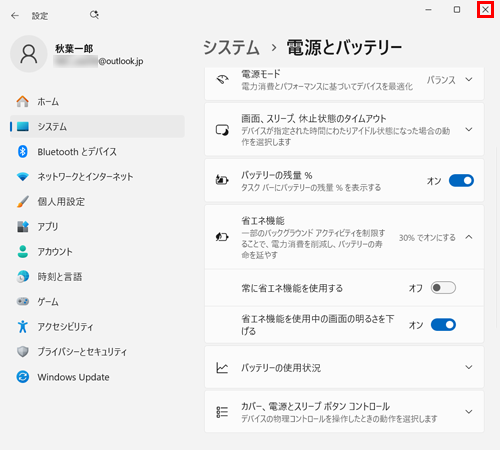Image resolution: width=500 pixels, height=450 pixels.
Task: Minimize the Settings window
Action: coord(429,10)
